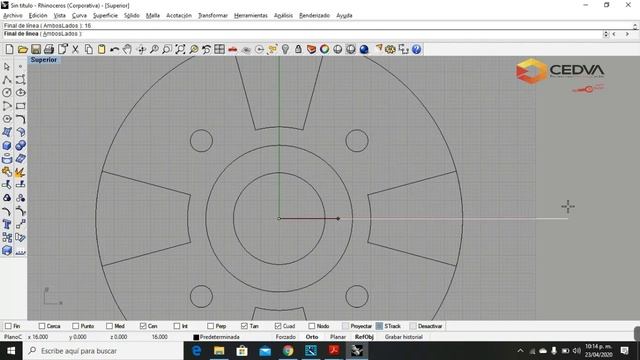Click the Paste clipboard icon

101,49
